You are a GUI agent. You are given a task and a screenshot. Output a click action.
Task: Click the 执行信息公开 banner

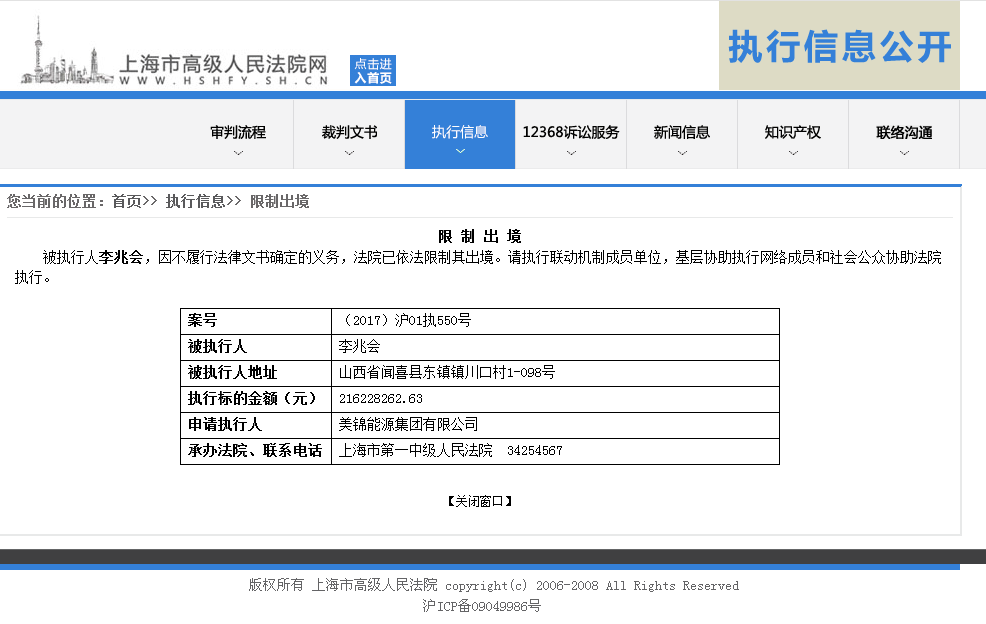pyautogui.click(x=839, y=45)
